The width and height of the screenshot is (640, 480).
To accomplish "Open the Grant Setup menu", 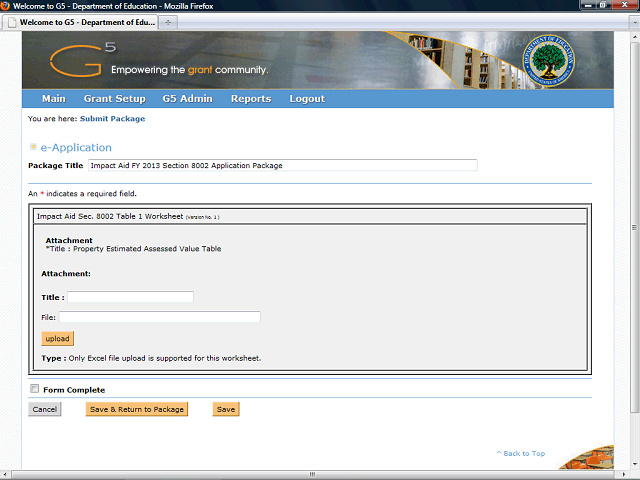I will pos(114,98).
